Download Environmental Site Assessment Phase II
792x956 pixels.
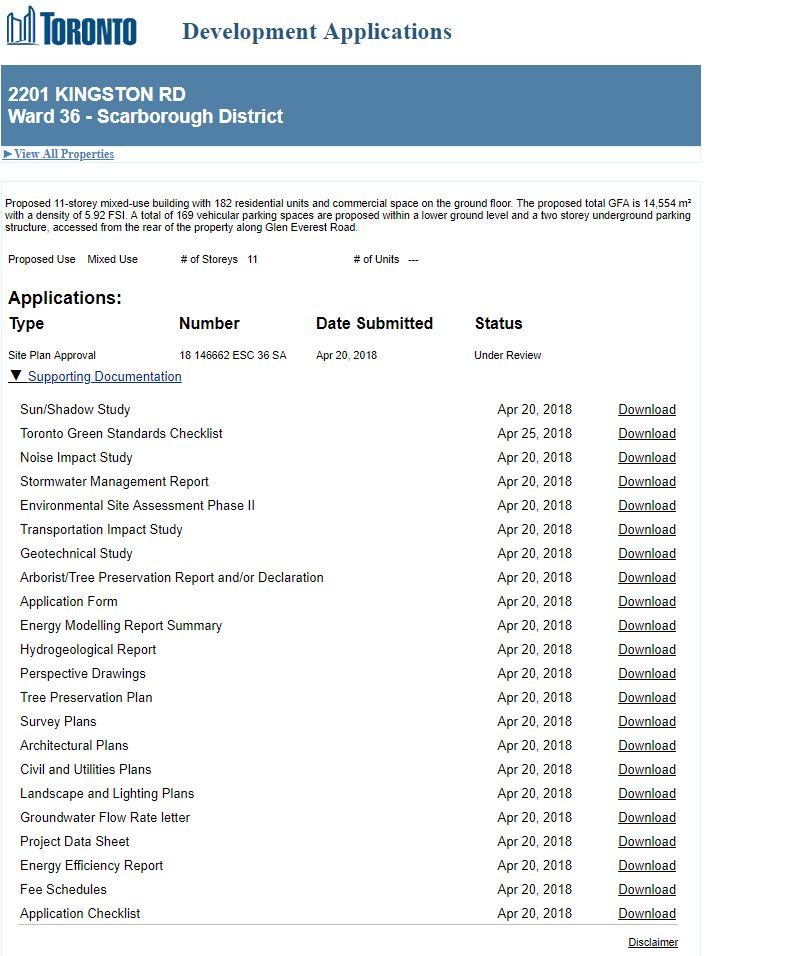coord(646,506)
